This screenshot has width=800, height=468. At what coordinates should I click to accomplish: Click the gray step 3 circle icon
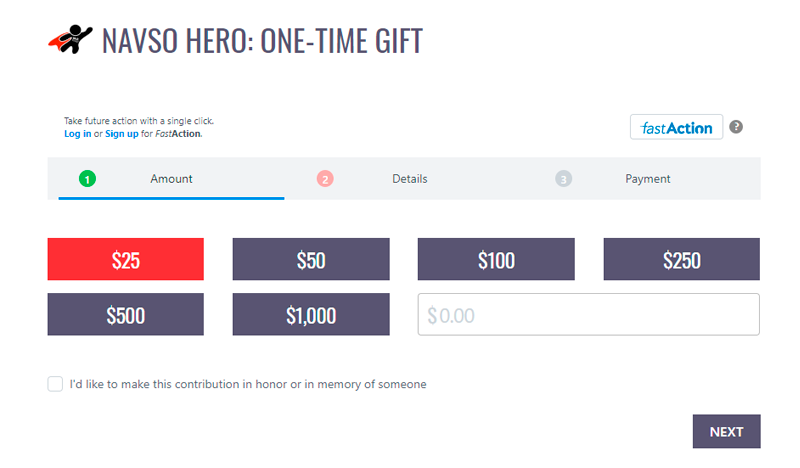(563, 179)
